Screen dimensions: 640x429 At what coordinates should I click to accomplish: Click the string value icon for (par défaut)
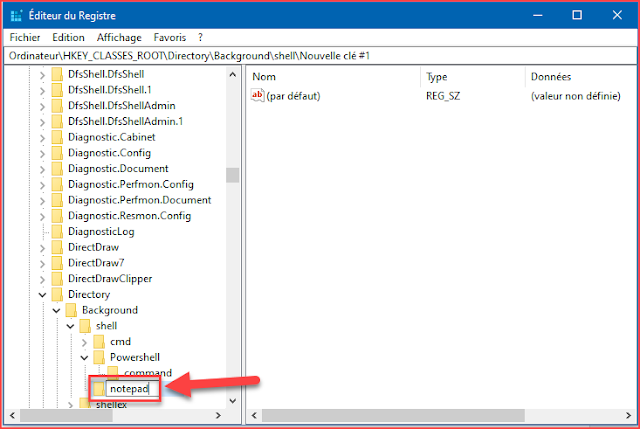click(x=258, y=96)
